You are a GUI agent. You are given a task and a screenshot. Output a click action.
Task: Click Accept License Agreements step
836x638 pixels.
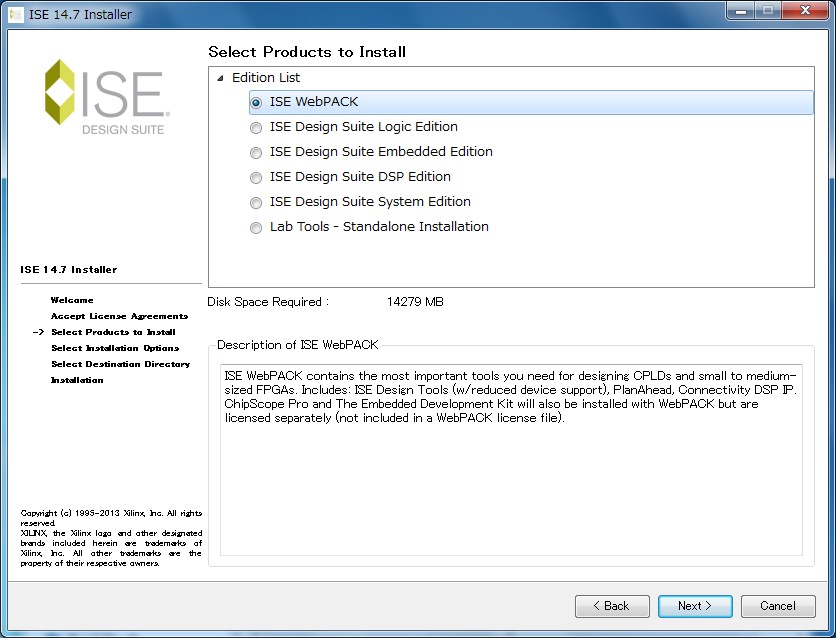[x=119, y=316]
